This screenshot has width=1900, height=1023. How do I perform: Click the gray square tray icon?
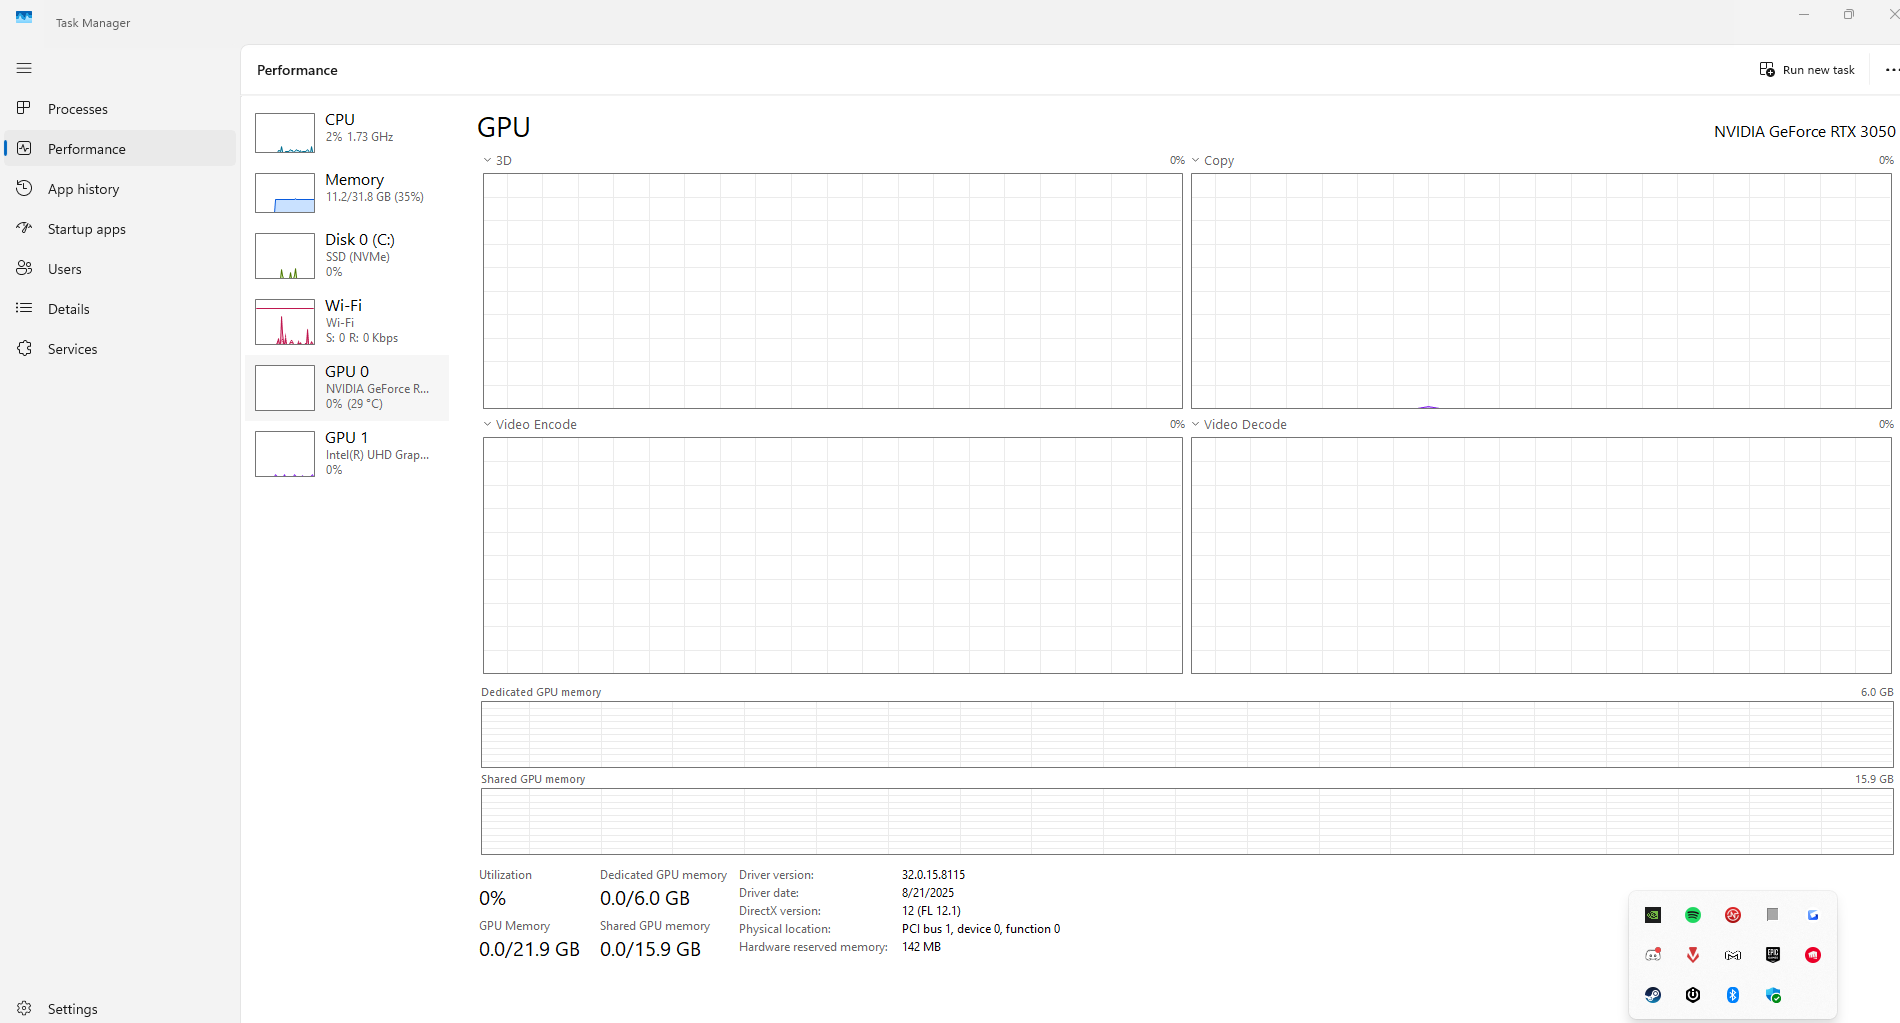[x=1772, y=914]
